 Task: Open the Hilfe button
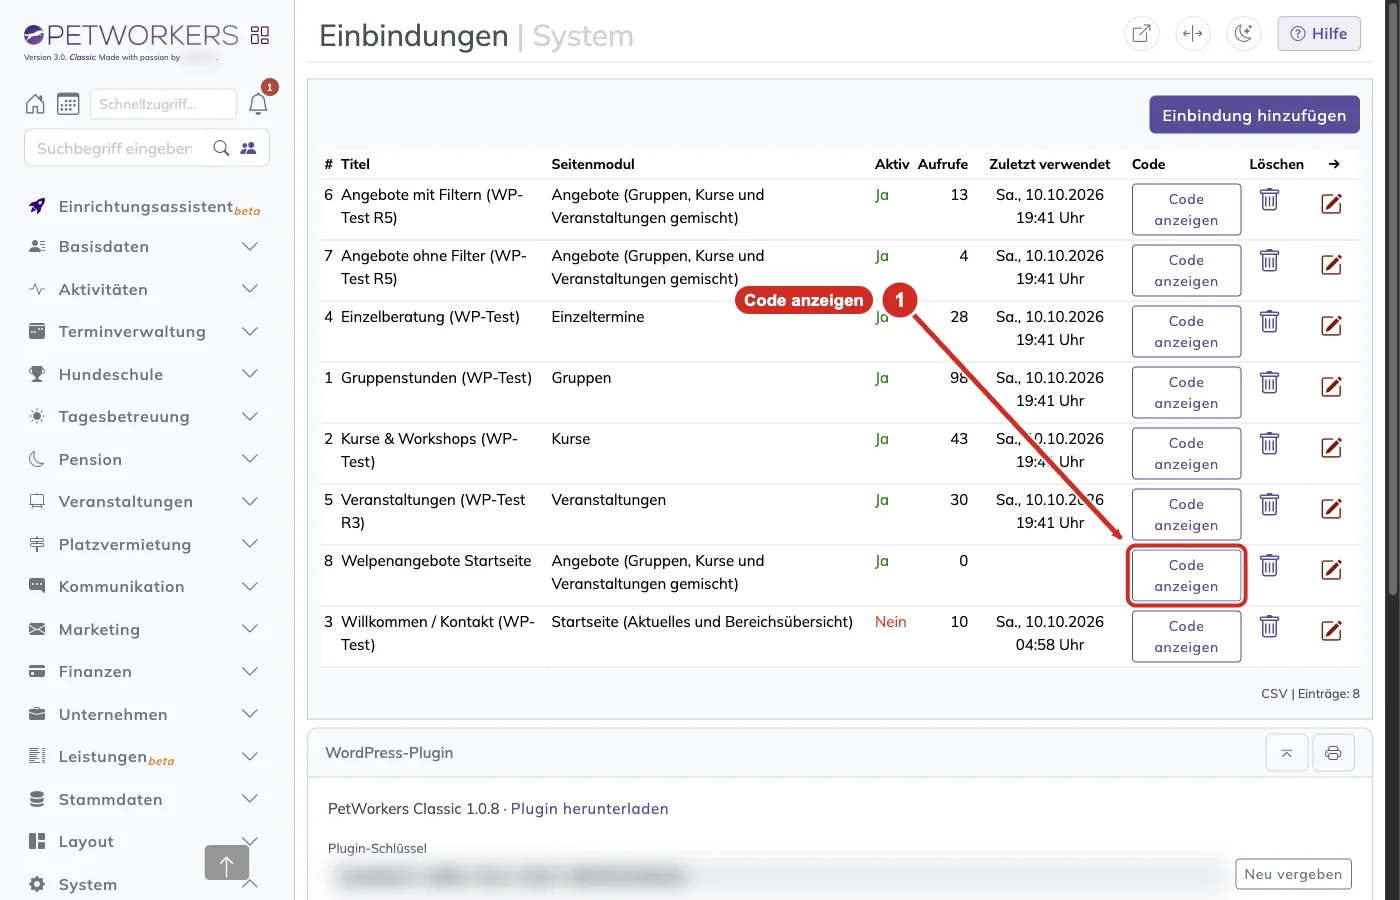pyautogui.click(x=1318, y=33)
